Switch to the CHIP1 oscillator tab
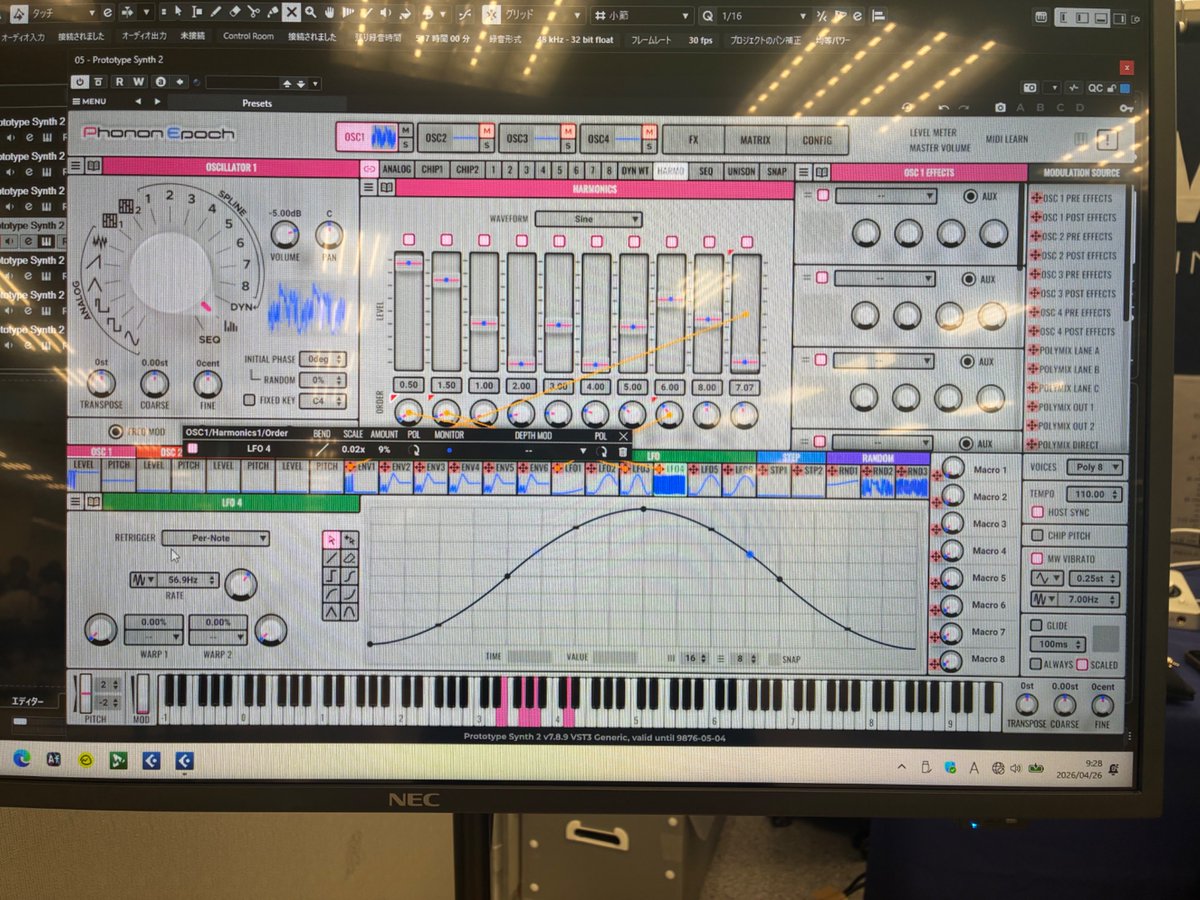The width and height of the screenshot is (1200, 900). (x=432, y=170)
